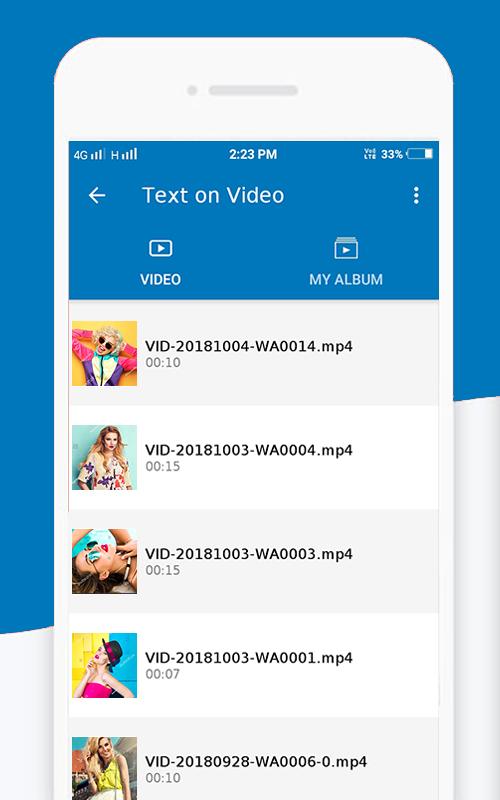Click the MY ALBUM stacked-video icon

(x=346, y=248)
